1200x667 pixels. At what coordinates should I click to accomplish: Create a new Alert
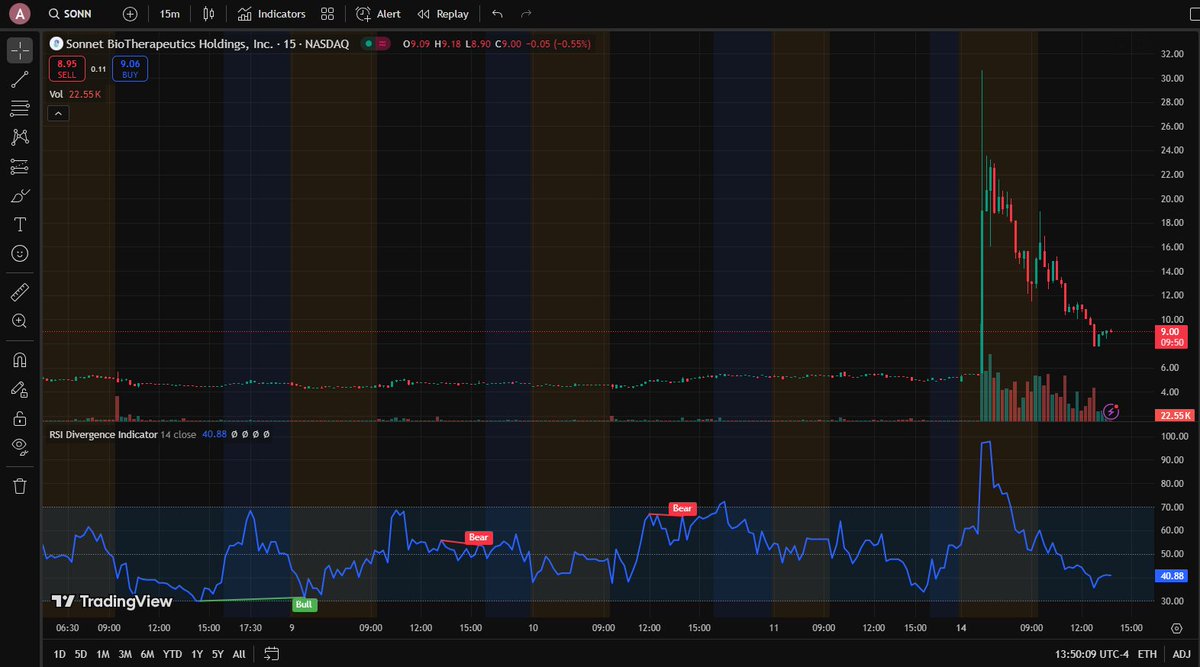coord(379,14)
